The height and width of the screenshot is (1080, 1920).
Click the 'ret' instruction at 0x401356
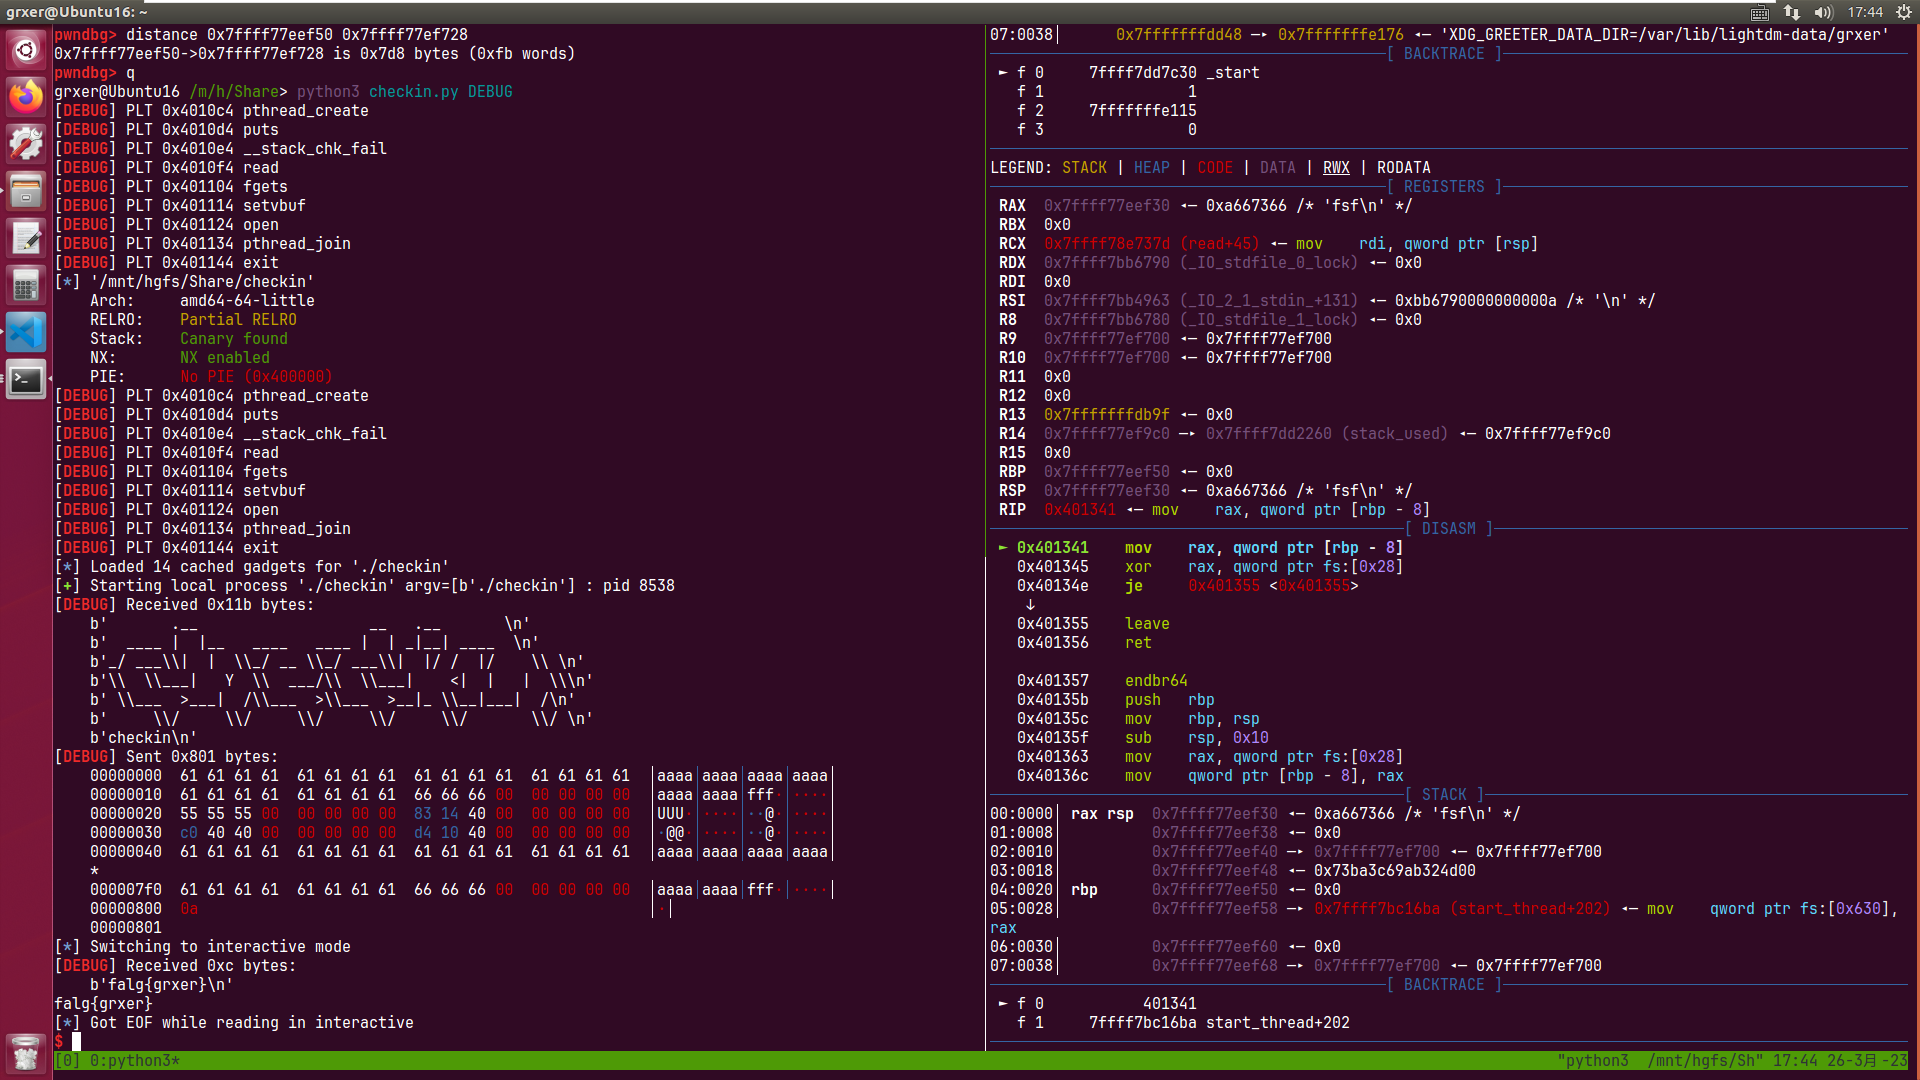[x=1138, y=643]
